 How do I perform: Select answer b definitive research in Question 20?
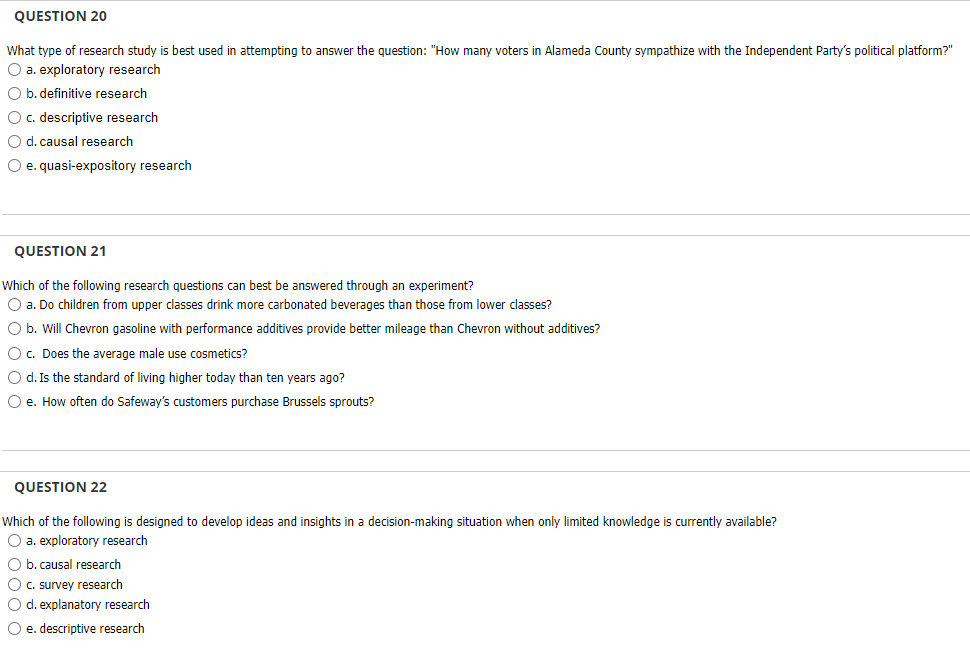click(x=14, y=93)
